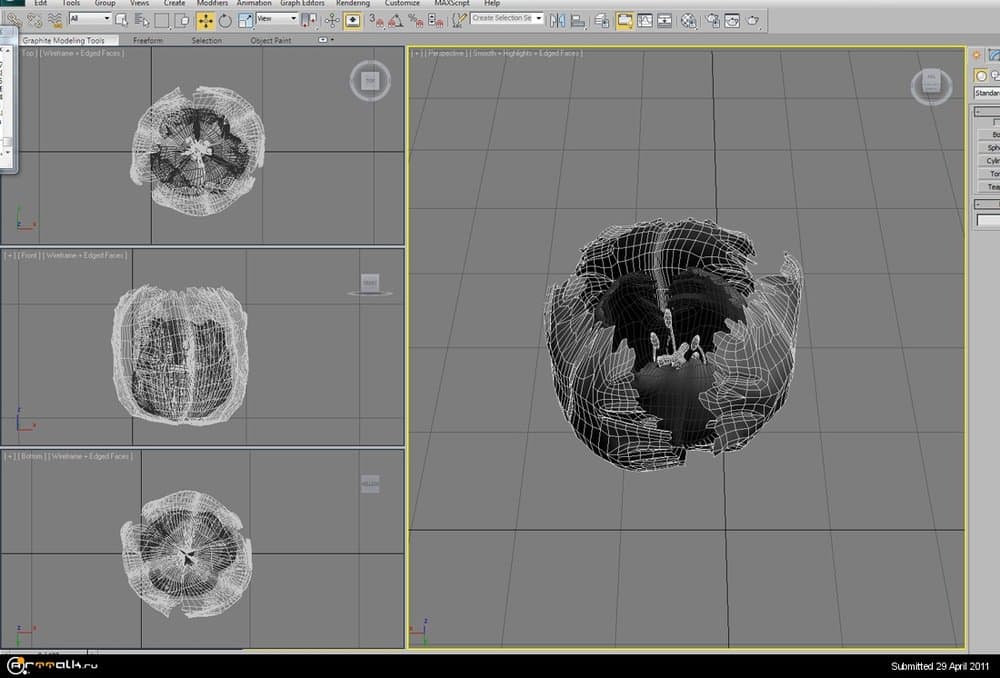Pick the Select and Scale tool

point(245,20)
